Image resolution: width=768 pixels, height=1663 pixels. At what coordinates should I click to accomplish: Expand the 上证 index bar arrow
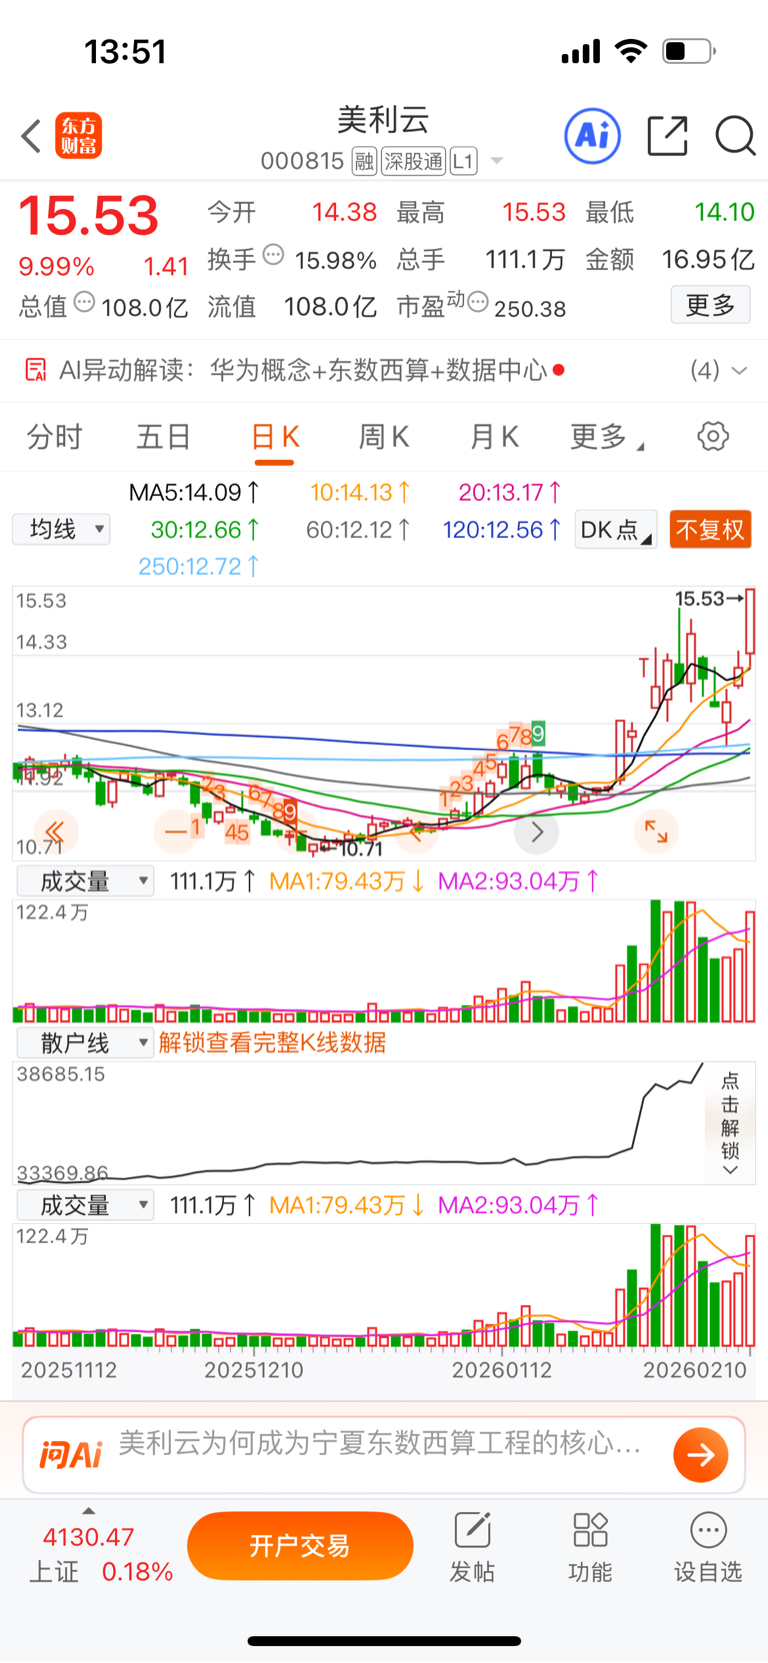pos(88,1511)
